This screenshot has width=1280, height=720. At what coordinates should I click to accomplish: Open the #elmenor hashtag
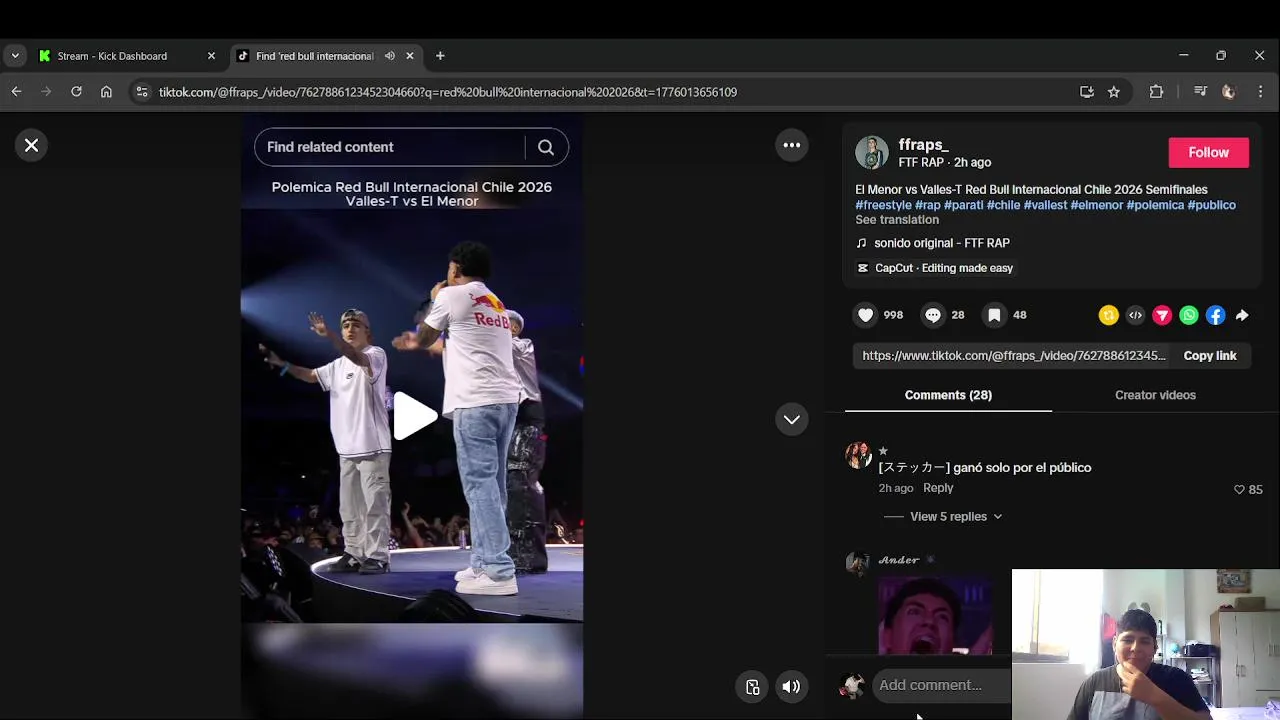click(x=1097, y=205)
